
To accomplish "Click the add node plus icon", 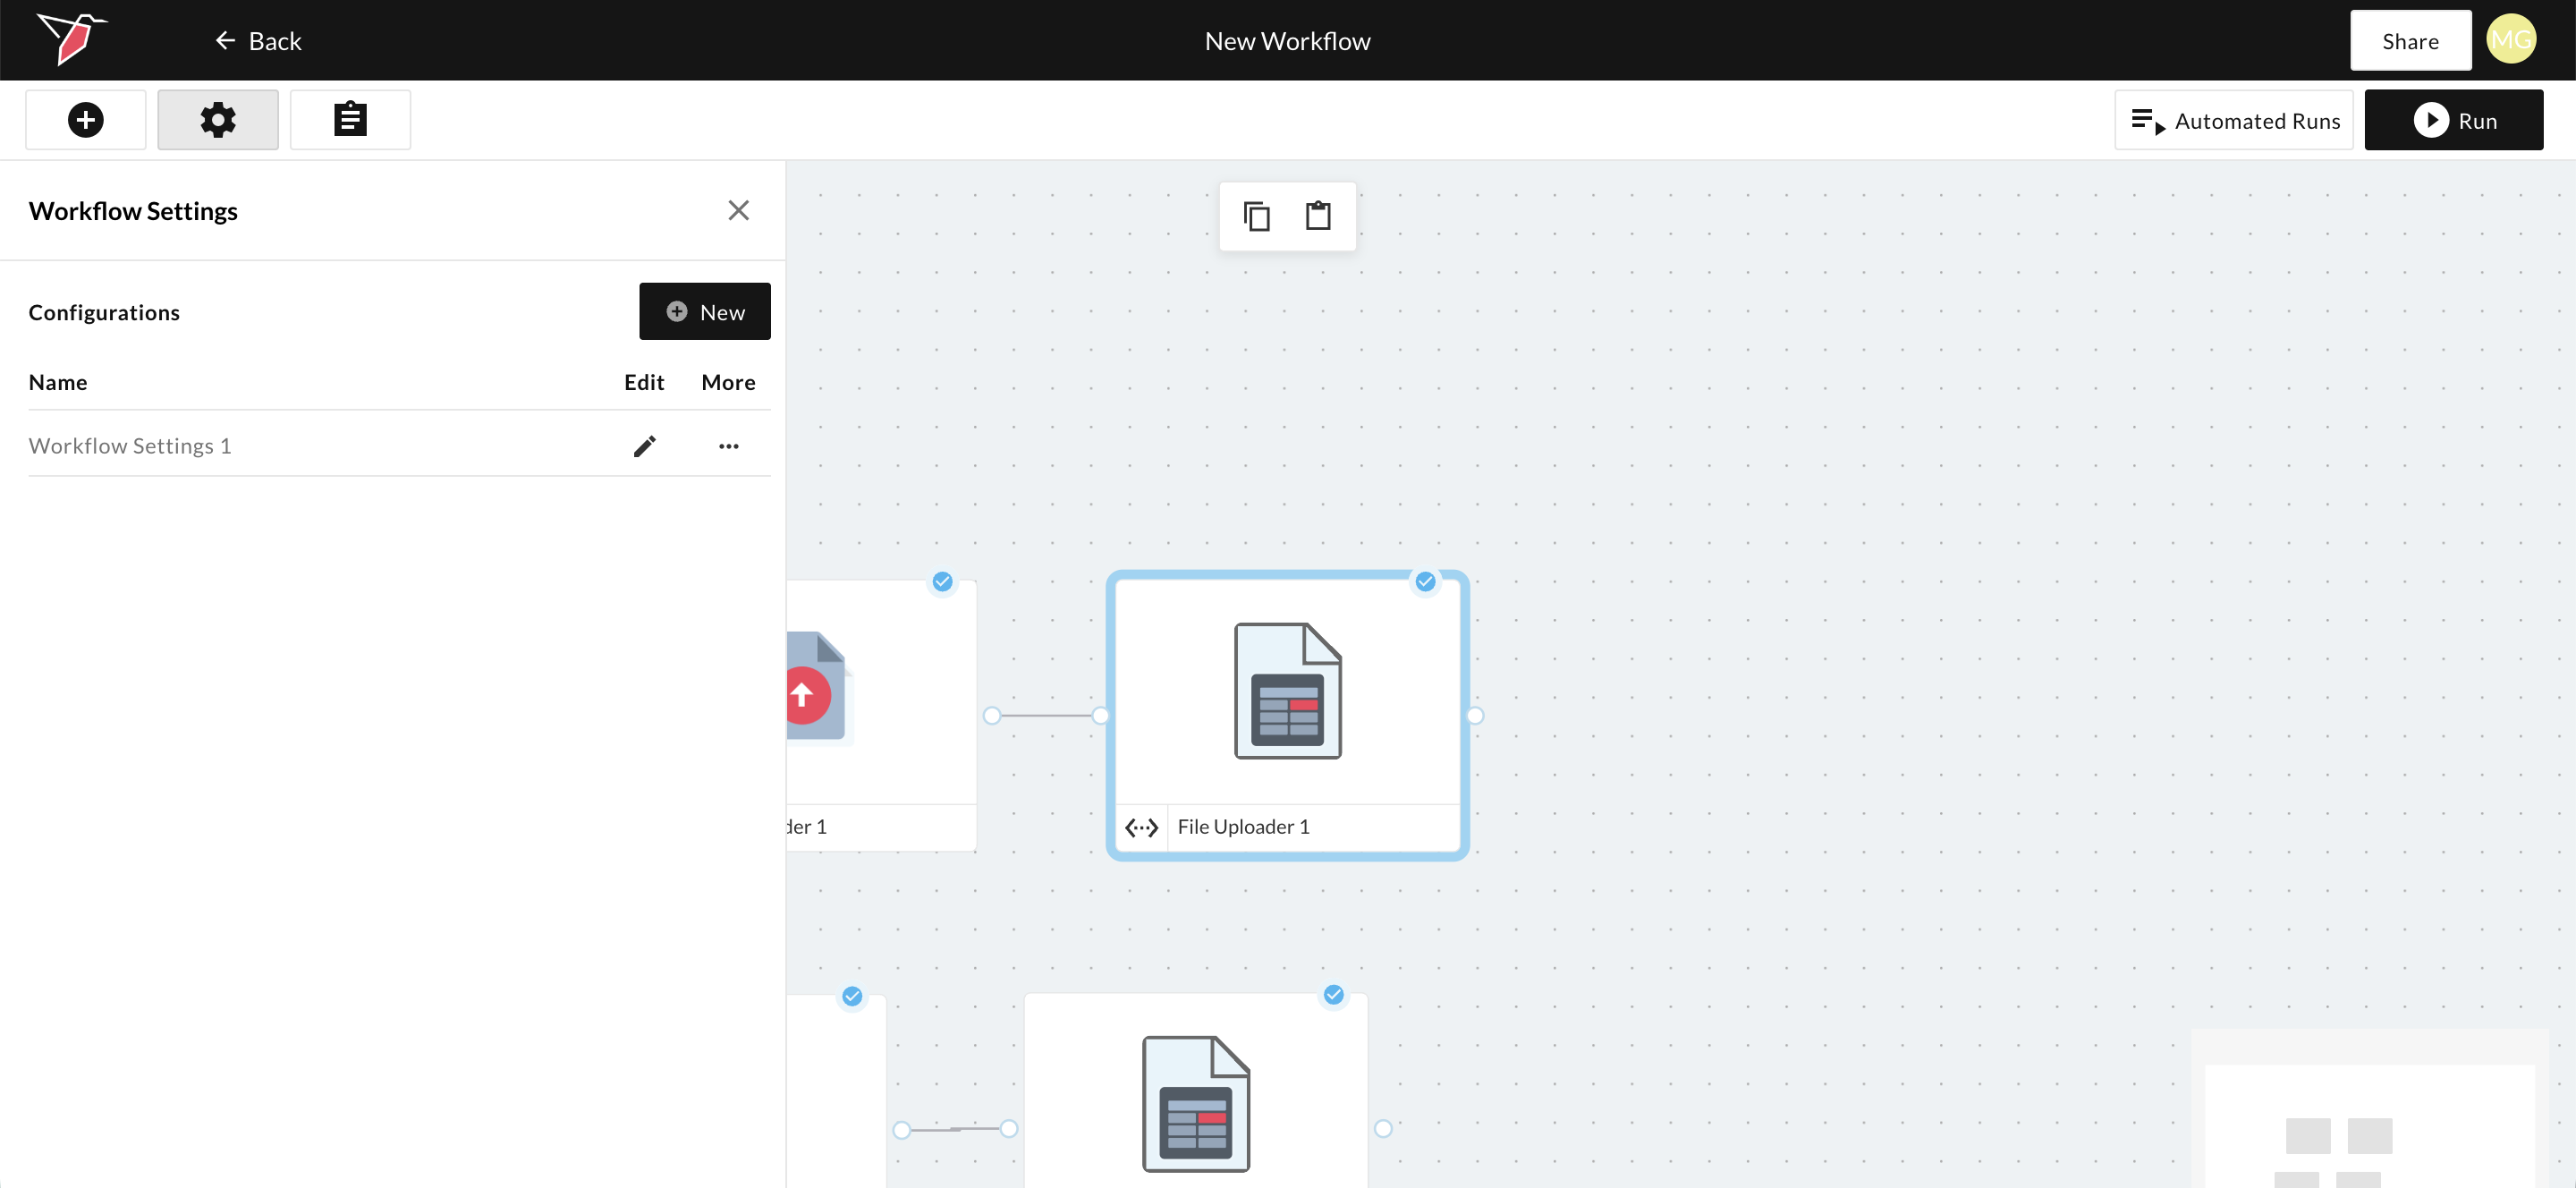I will click(85, 120).
